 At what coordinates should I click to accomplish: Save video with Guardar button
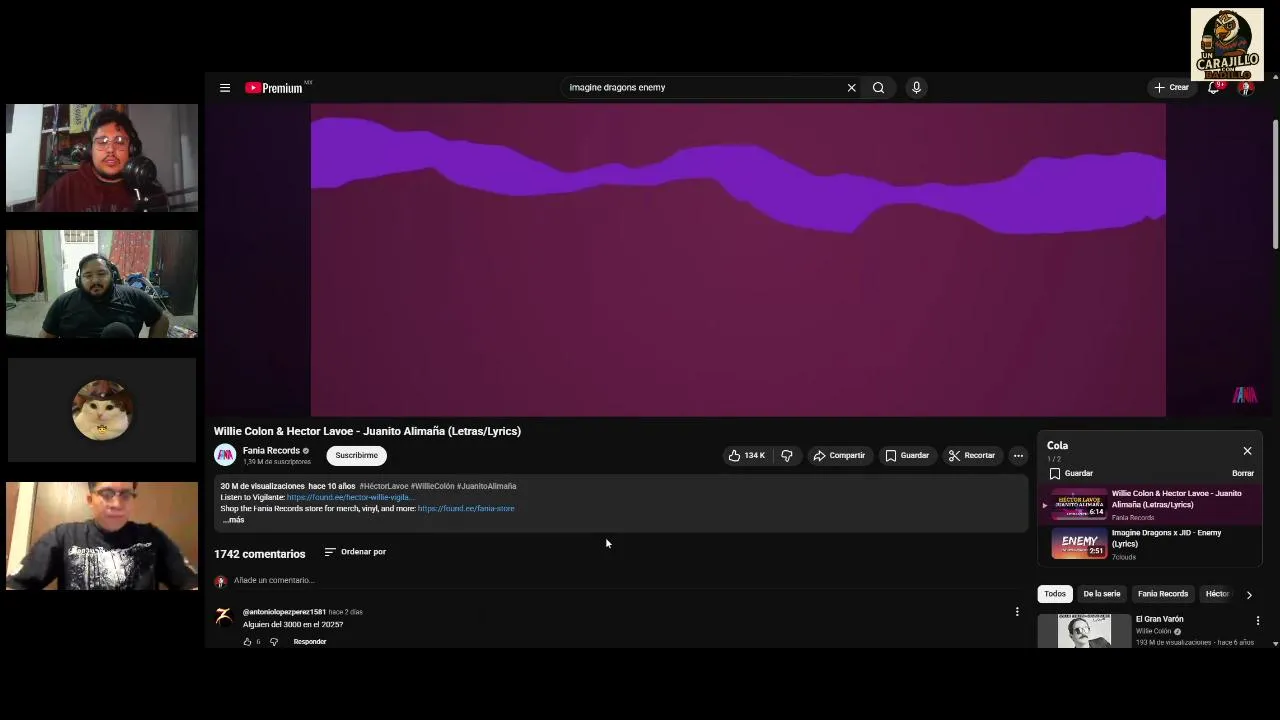[x=907, y=456]
